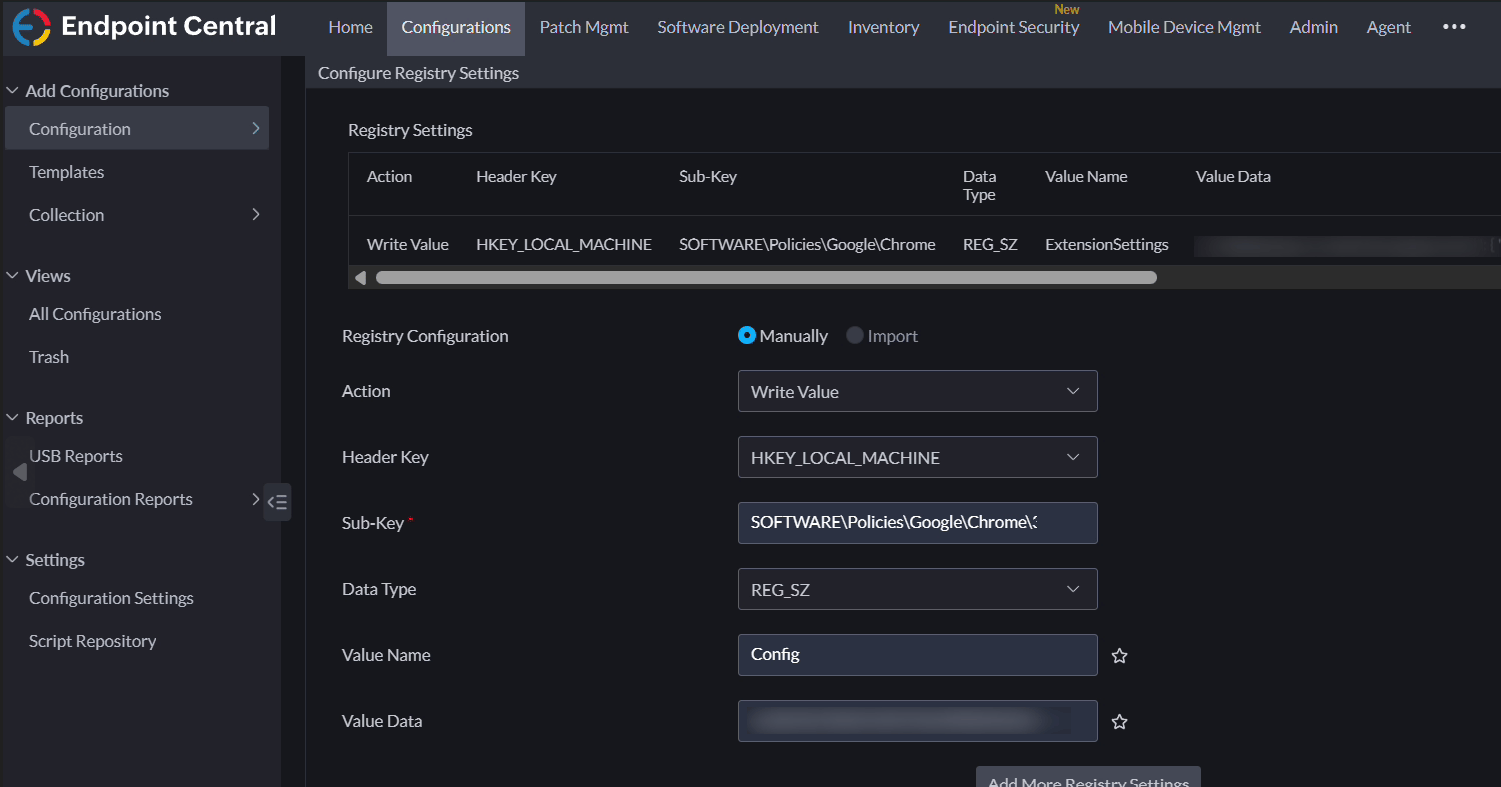The width and height of the screenshot is (1501, 787).
Task: Expand the Collection submenu arrow
Action: (x=256, y=214)
